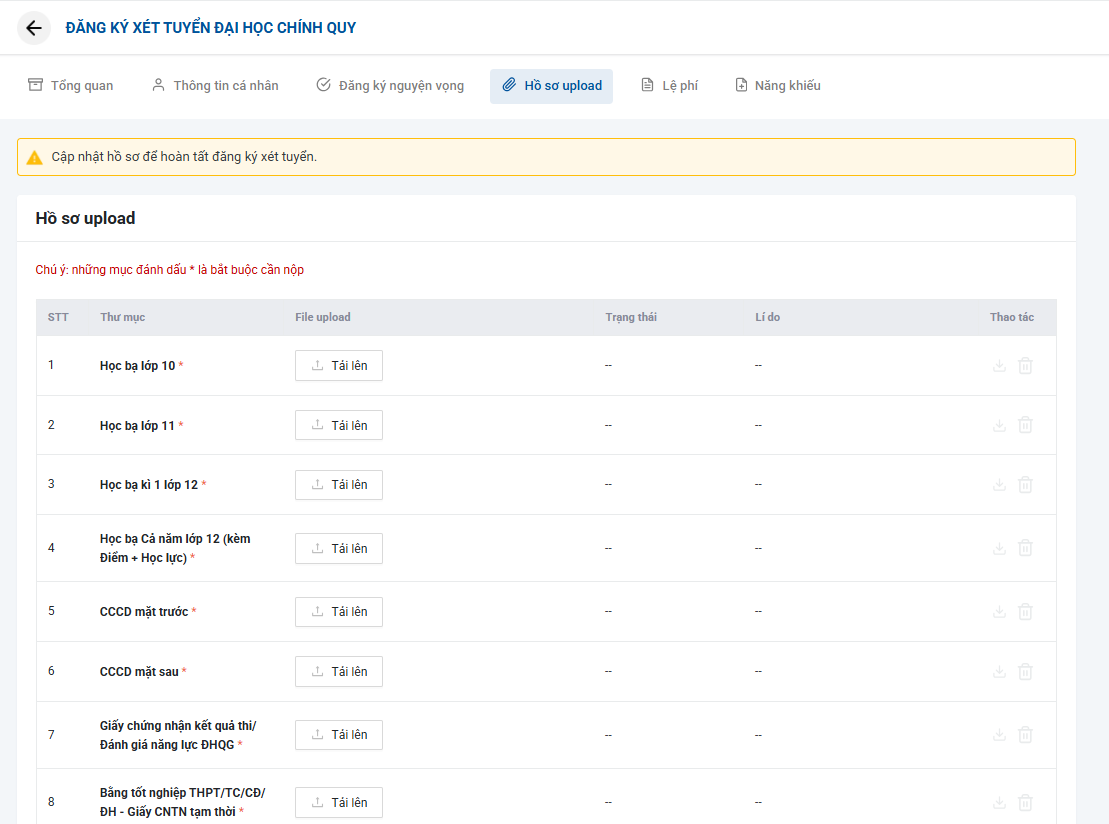Open the Lệ phí tab

(x=669, y=86)
